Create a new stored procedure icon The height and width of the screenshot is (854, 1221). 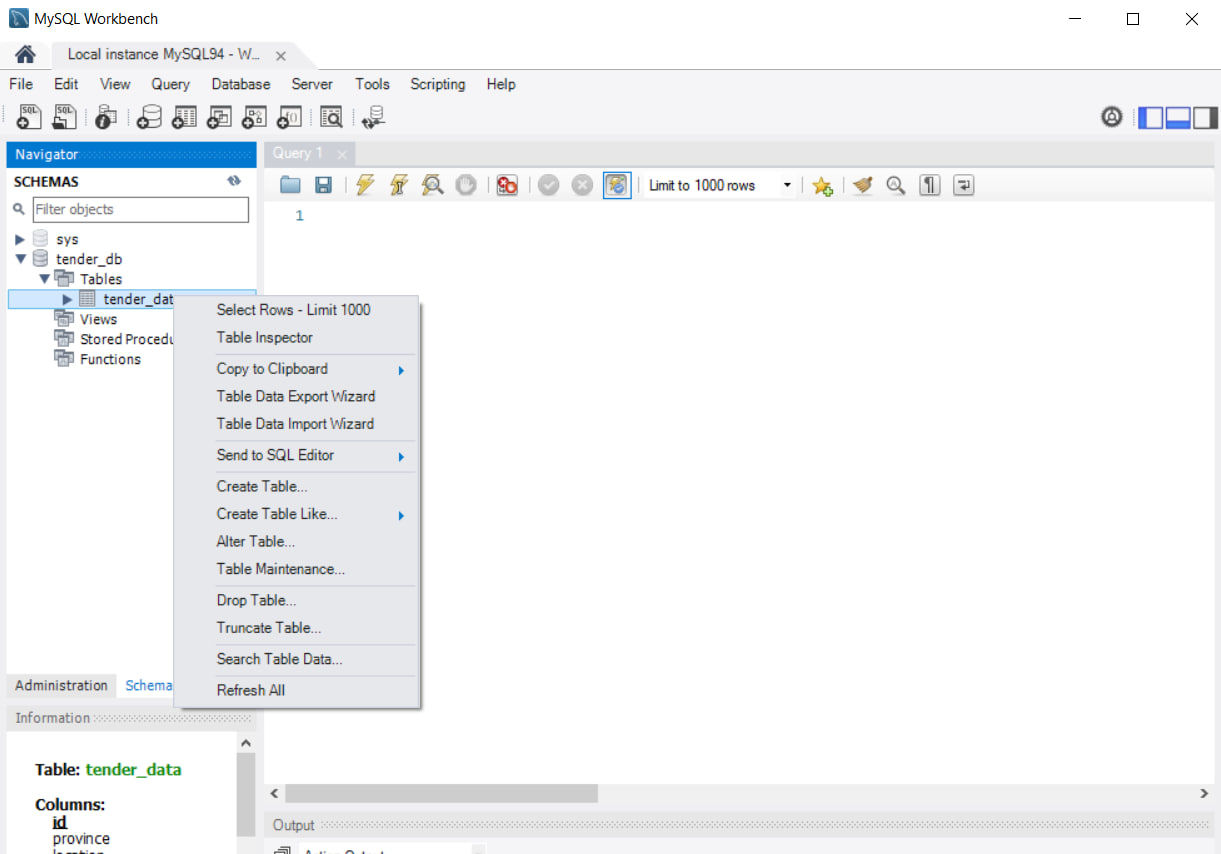pyautogui.click(x=254, y=117)
